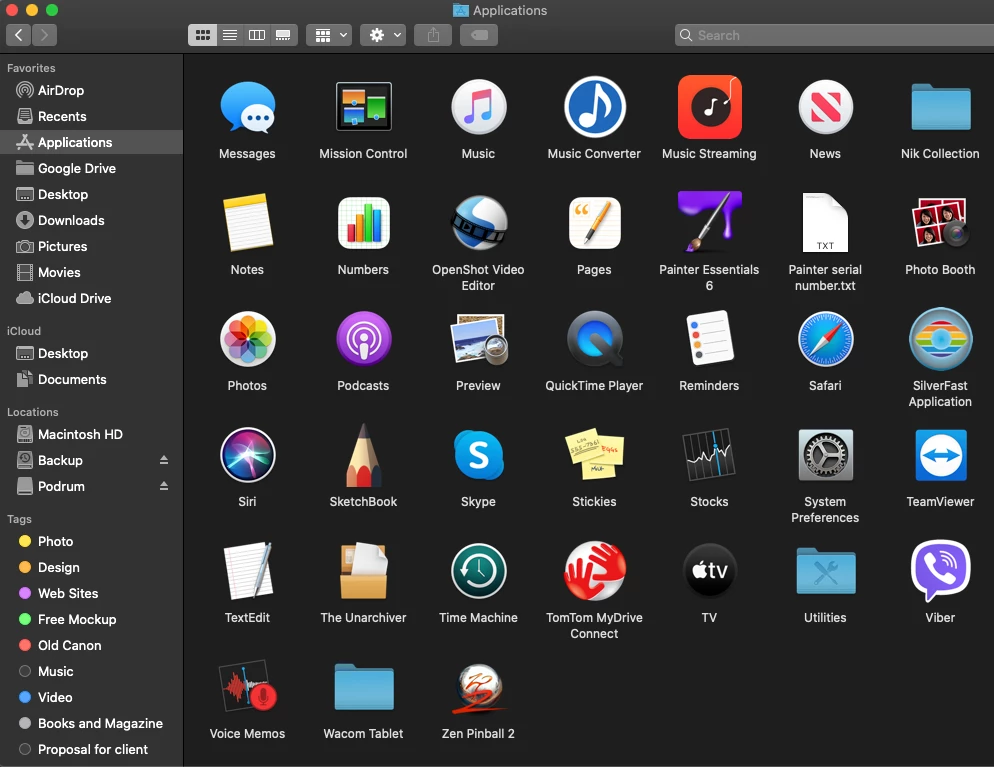Open Siri
Screen dimensions: 994x767
click(x=247, y=455)
